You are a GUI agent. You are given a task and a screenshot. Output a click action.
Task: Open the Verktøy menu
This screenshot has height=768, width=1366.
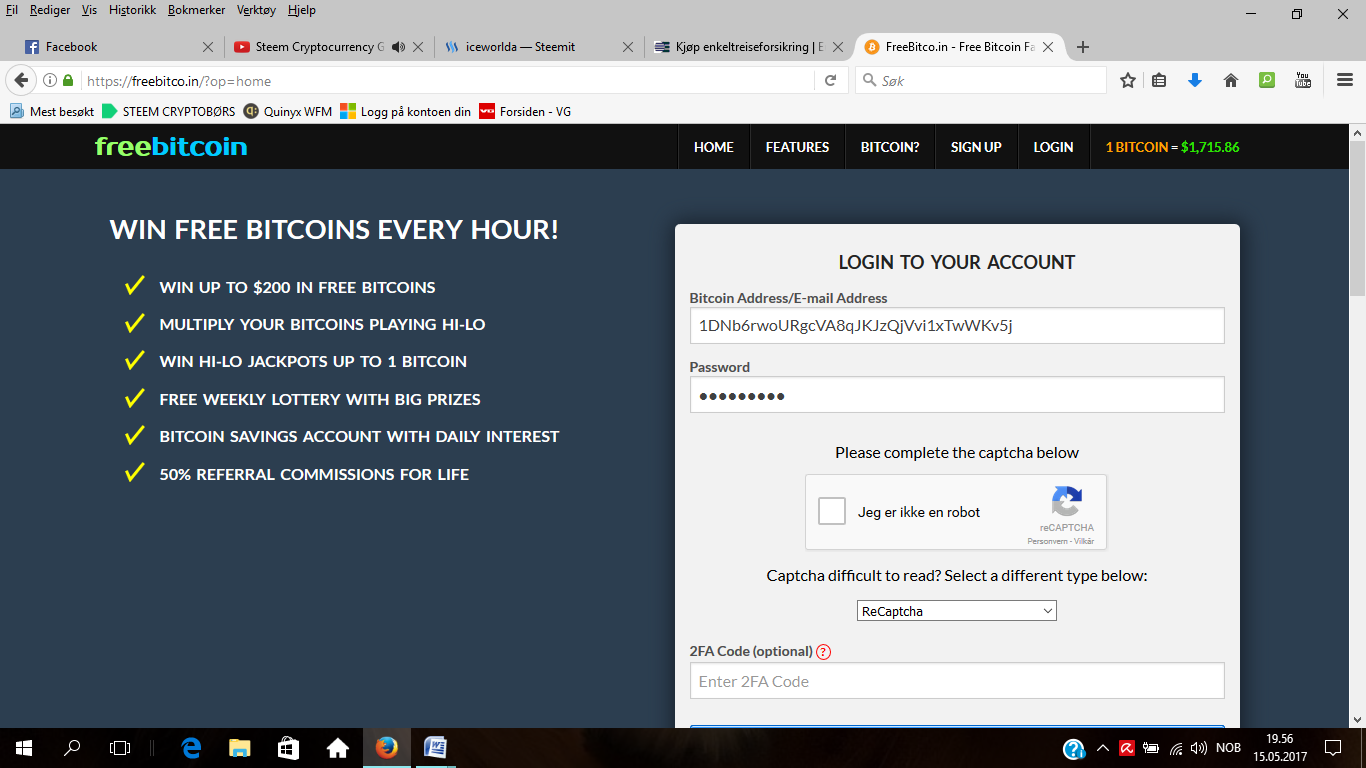258,10
